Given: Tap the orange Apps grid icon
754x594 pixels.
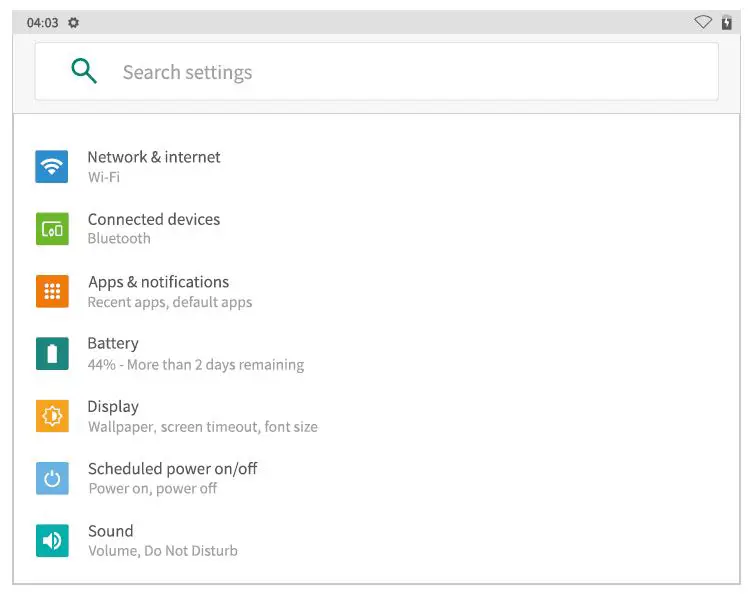Looking at the screenshot, I should 52,291.
